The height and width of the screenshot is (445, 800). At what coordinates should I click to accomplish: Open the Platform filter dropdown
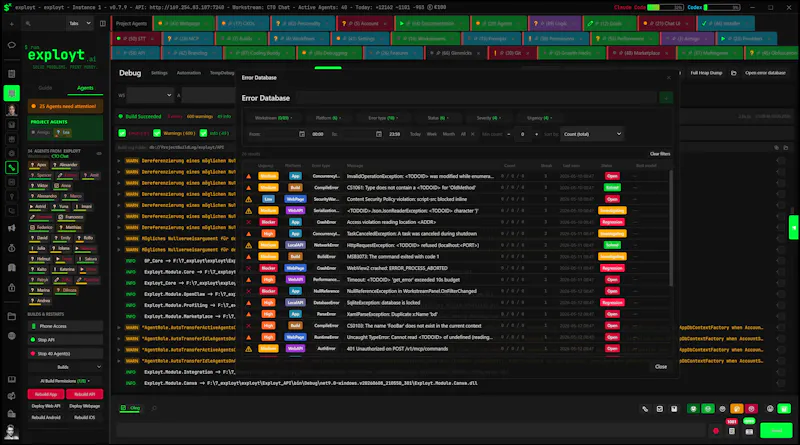[x=328, y=118]
